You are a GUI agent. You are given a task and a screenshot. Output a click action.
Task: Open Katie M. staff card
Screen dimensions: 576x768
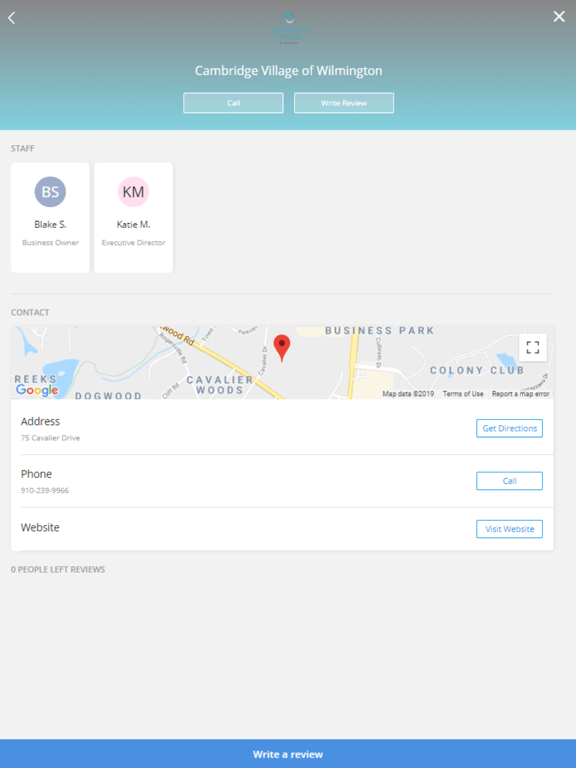point(133,217)
